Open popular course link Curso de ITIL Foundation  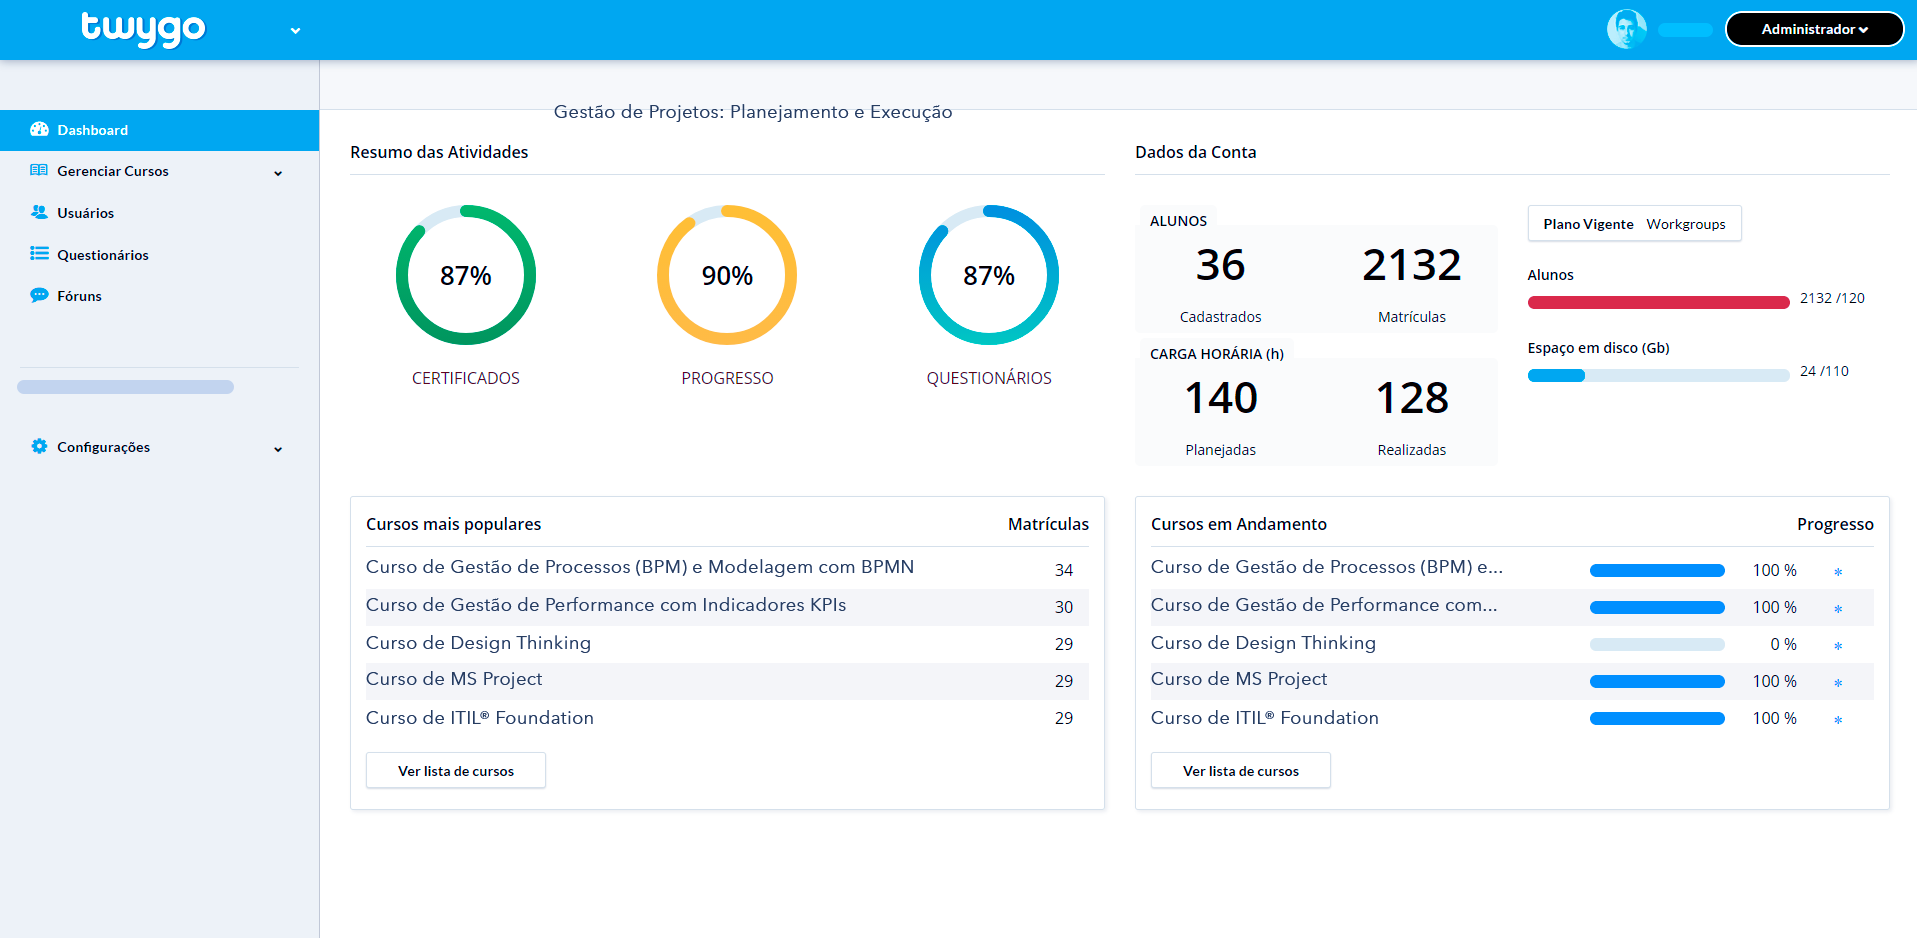coord(480,718)
